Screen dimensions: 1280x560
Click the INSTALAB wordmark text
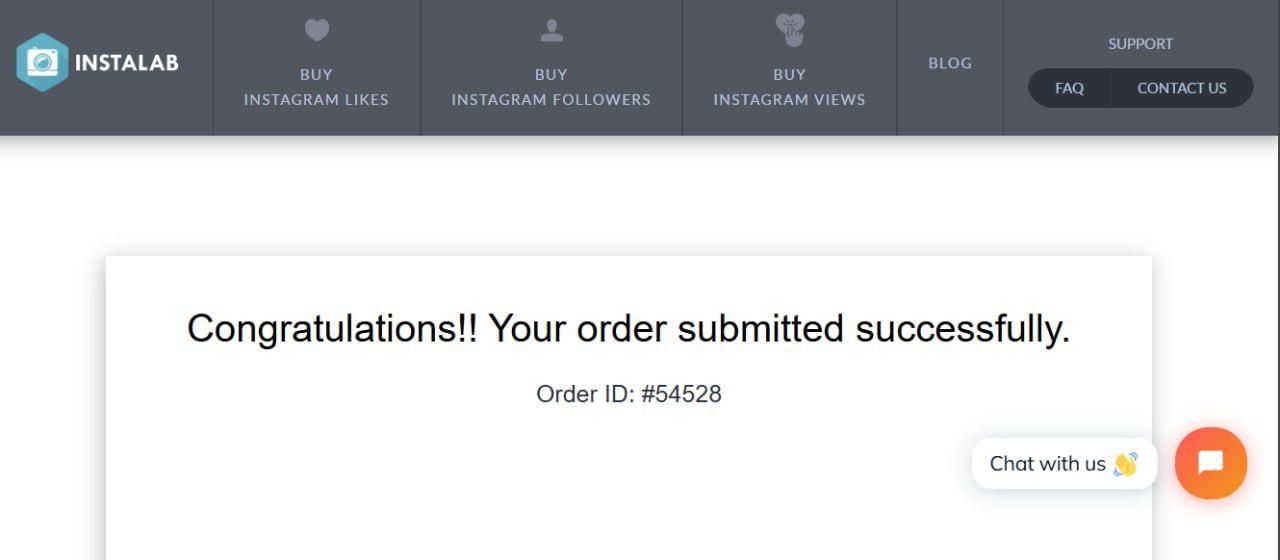click(126, 63)
